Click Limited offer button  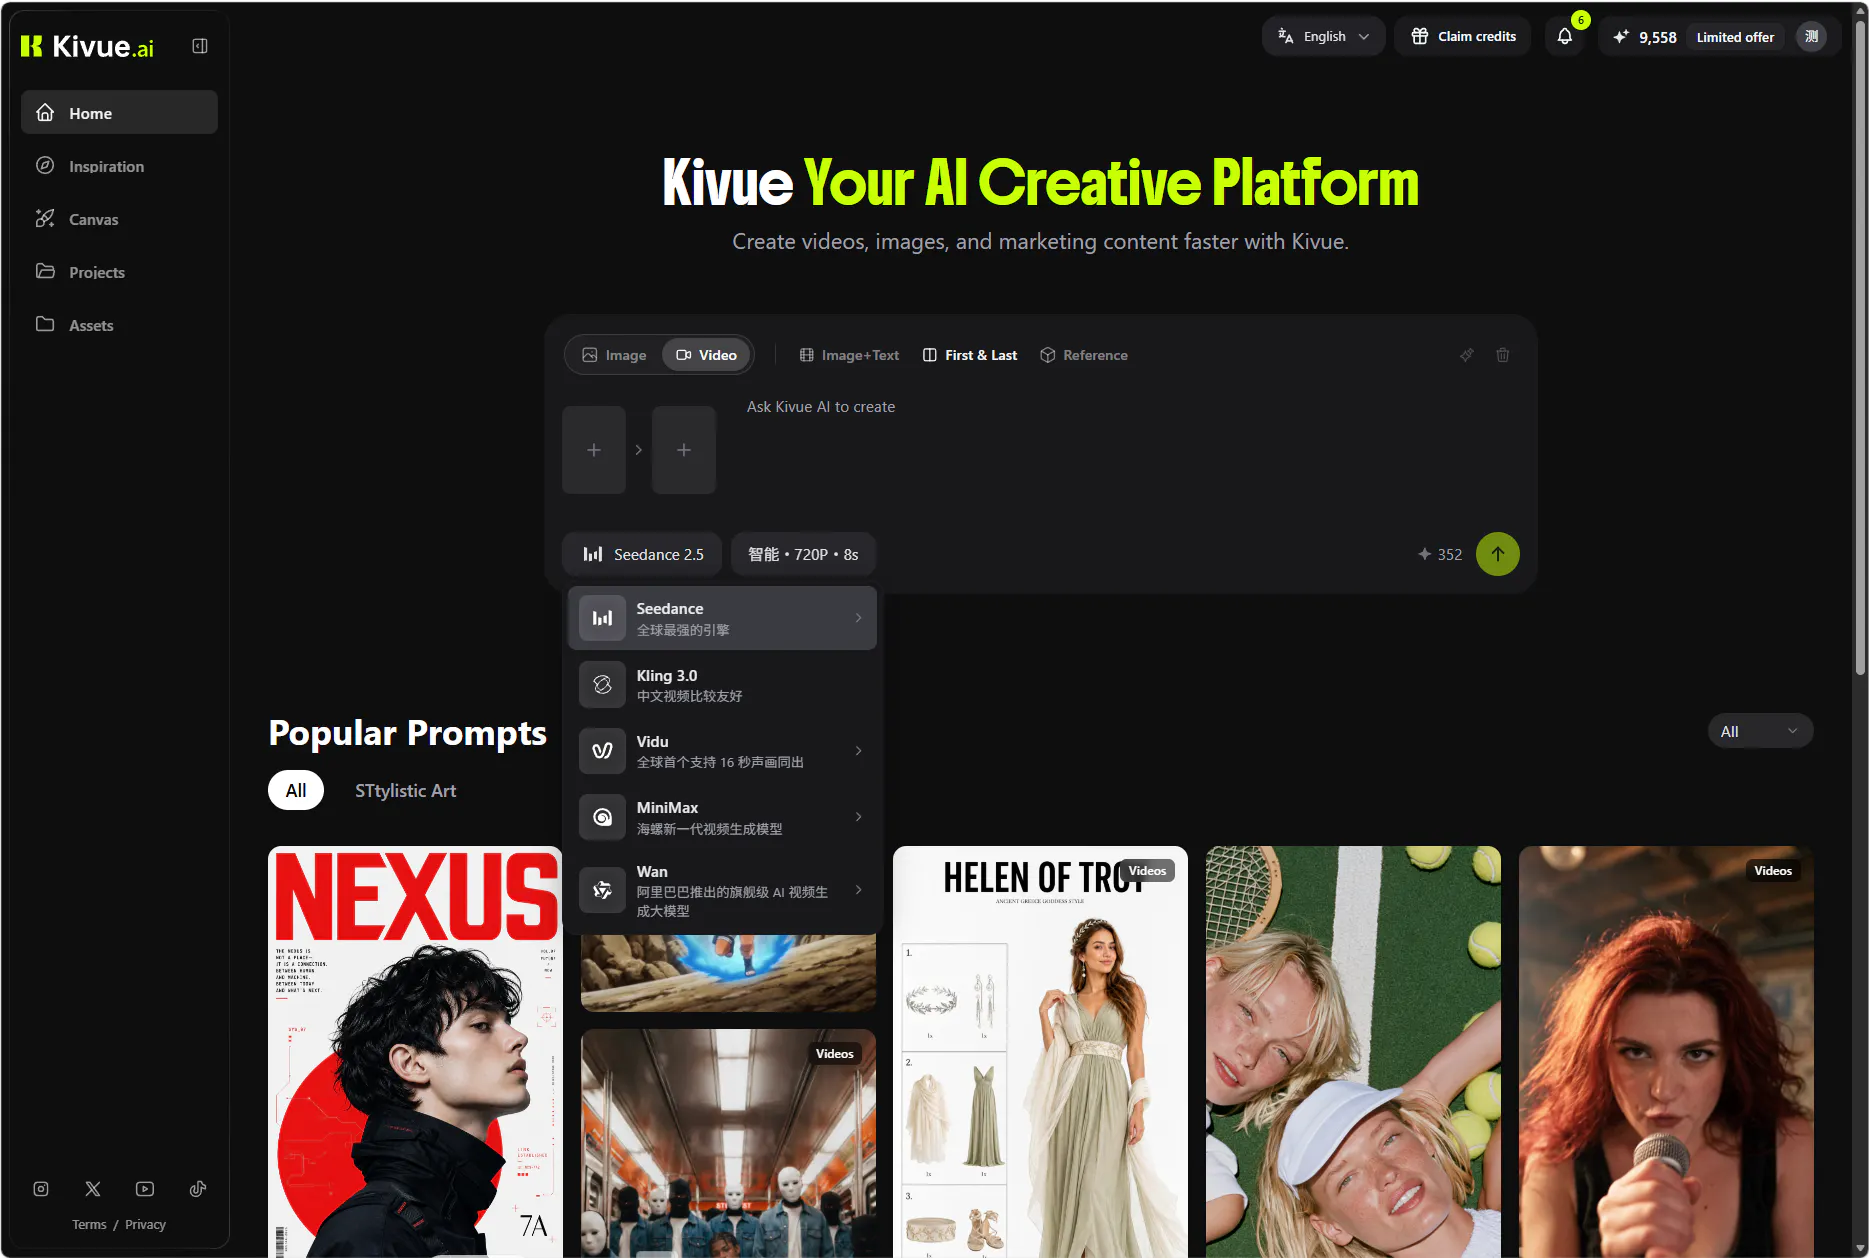coord(1735,37)
